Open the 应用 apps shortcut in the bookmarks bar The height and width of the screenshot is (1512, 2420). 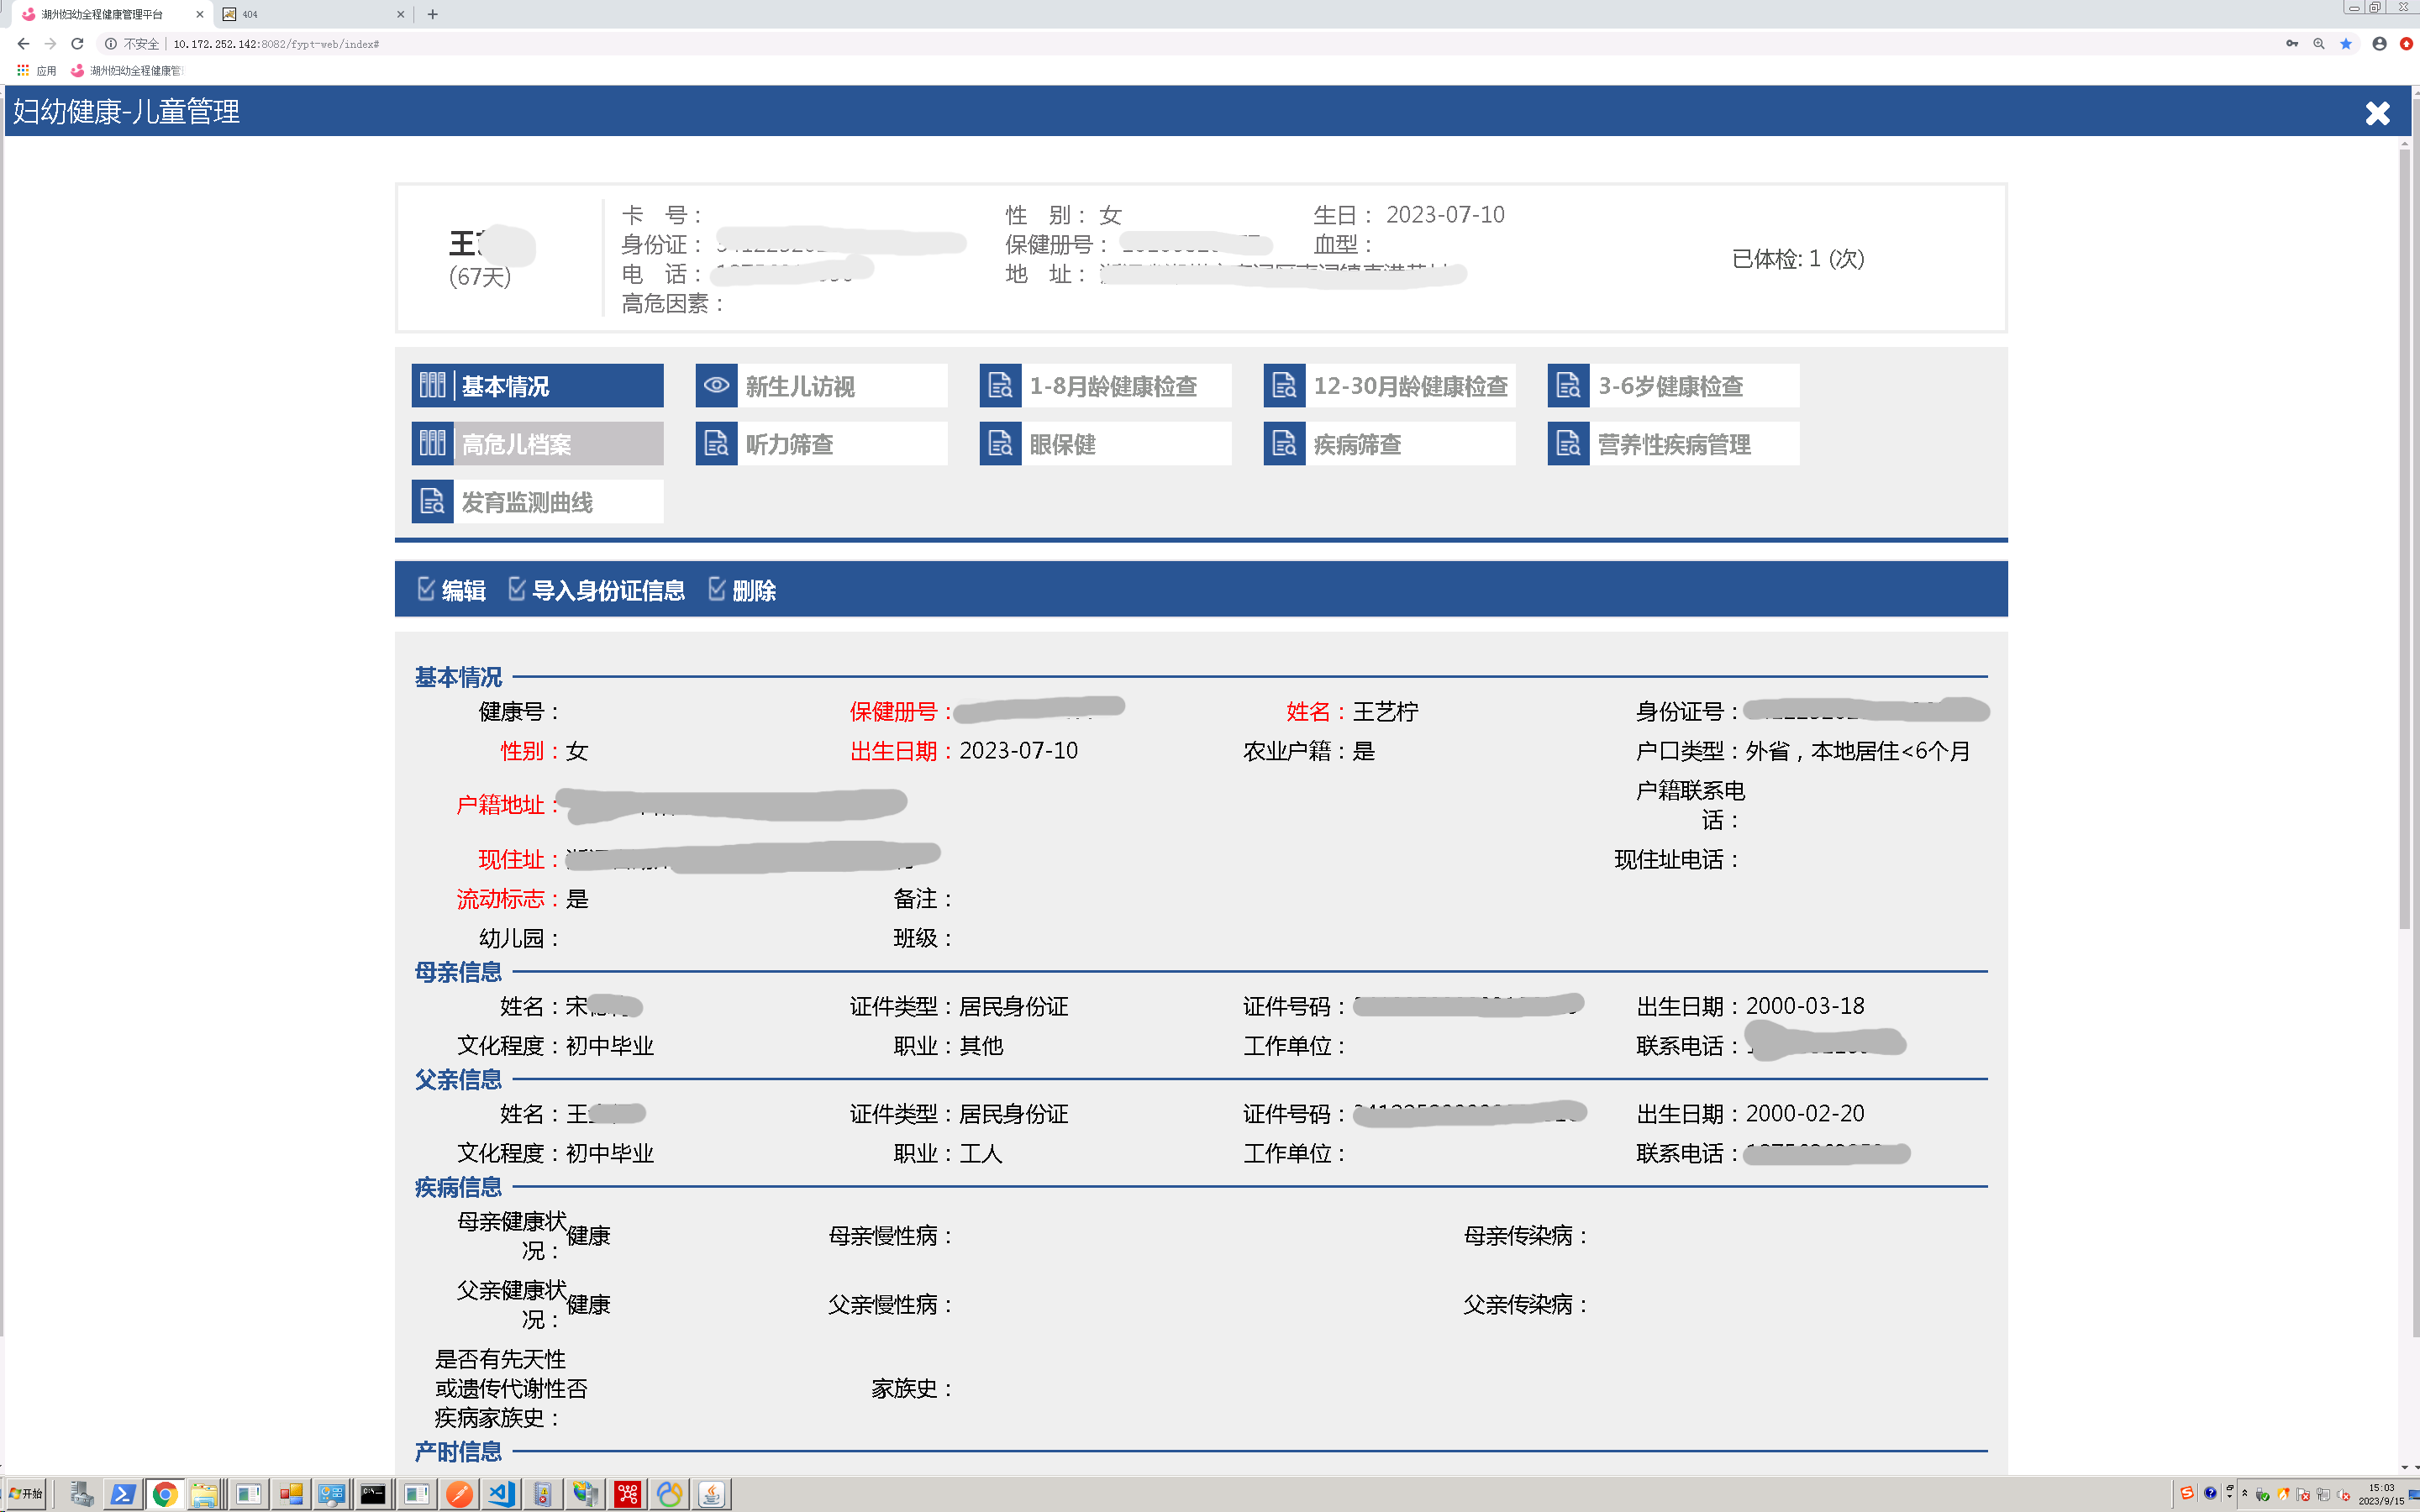tap(37, 71)
